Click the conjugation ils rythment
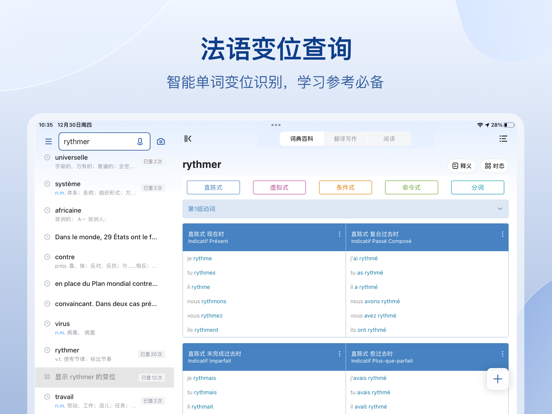552x414 pixels. (202, 330)
